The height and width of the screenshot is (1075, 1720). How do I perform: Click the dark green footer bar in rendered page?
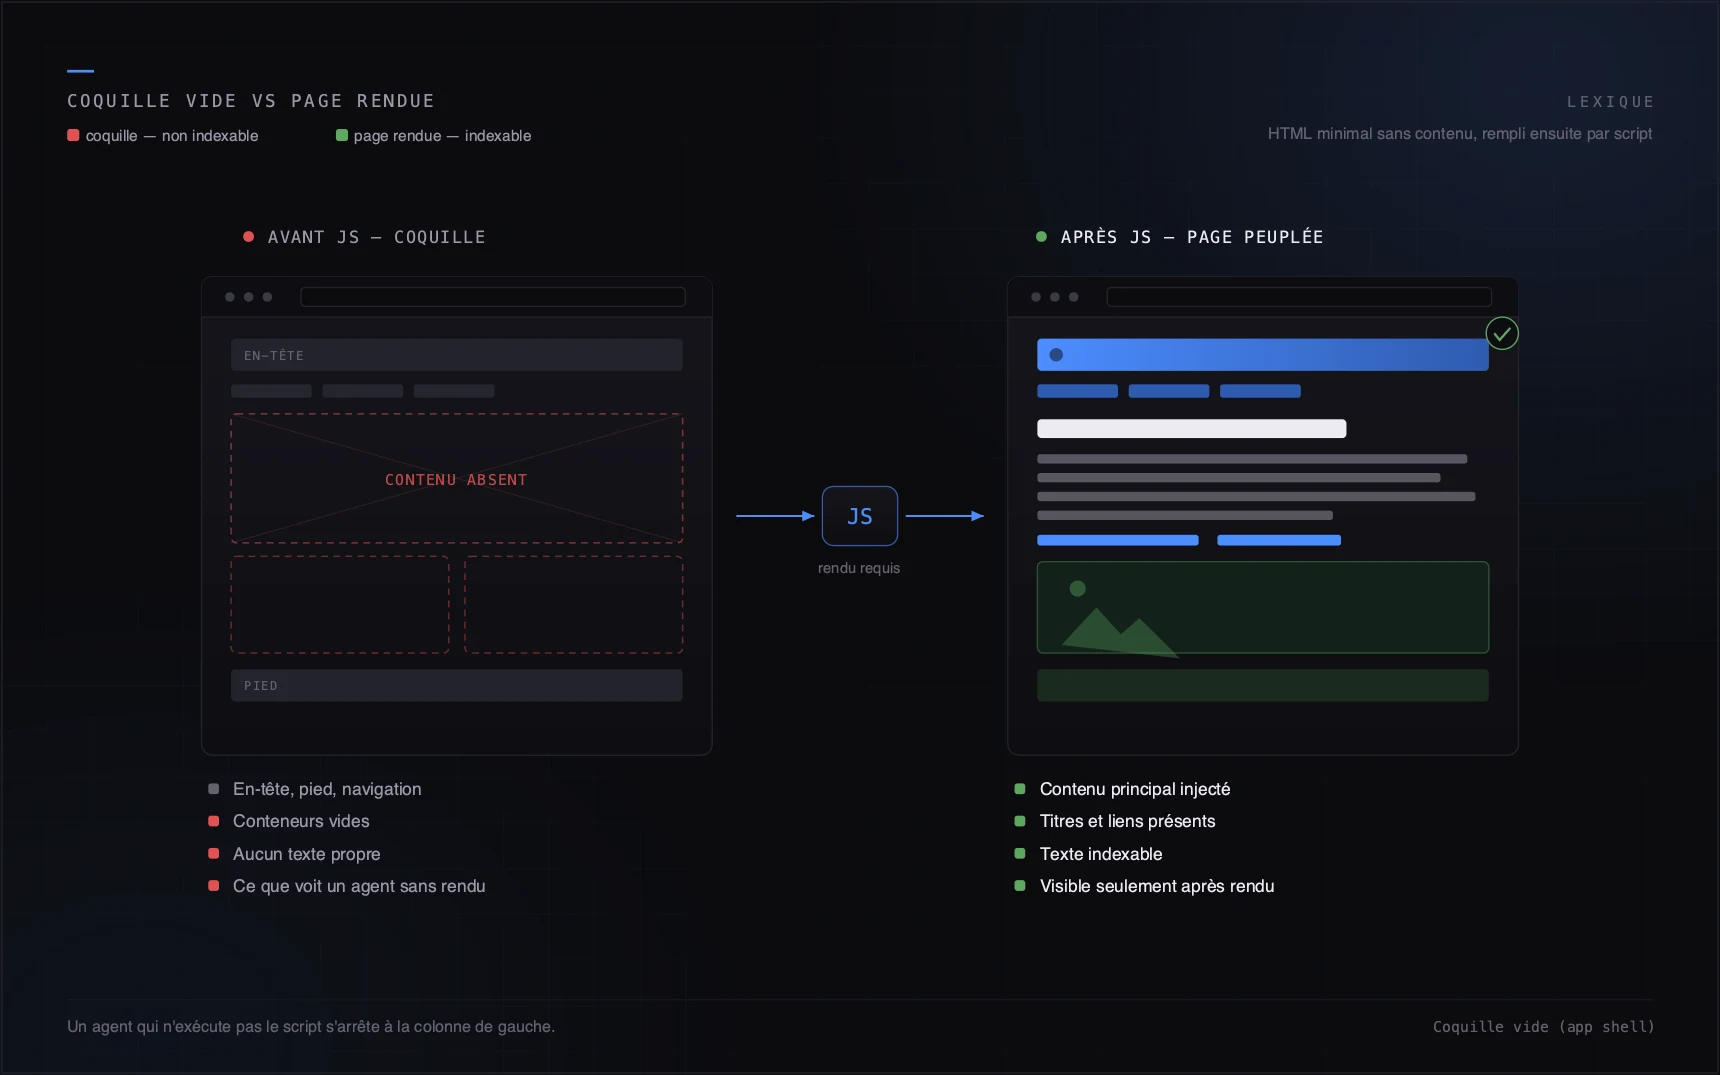pos(1262,685)
